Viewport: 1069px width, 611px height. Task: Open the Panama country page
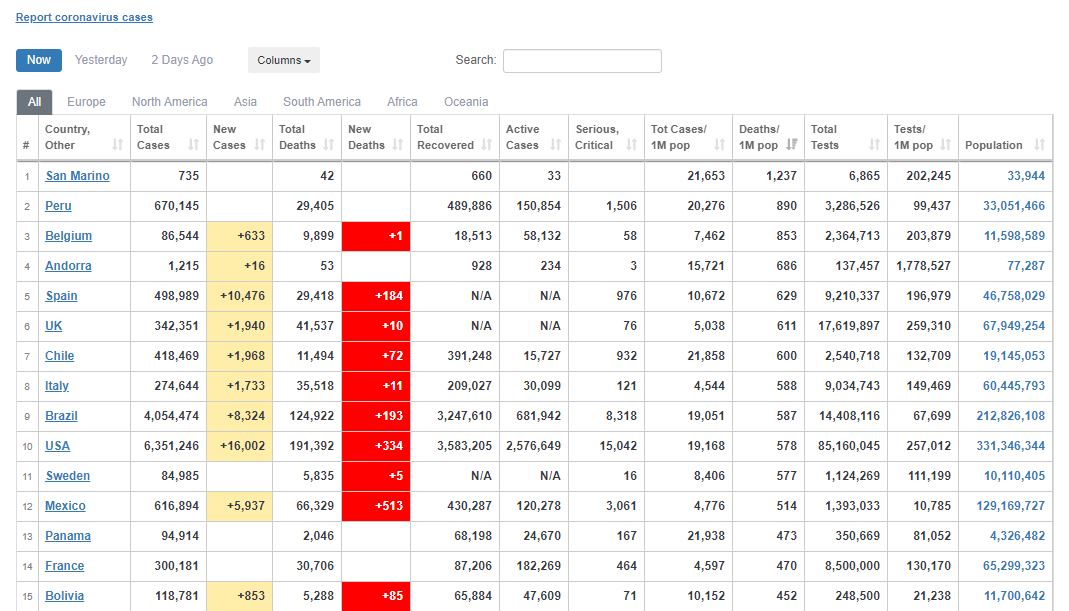(x=67, y=535)
